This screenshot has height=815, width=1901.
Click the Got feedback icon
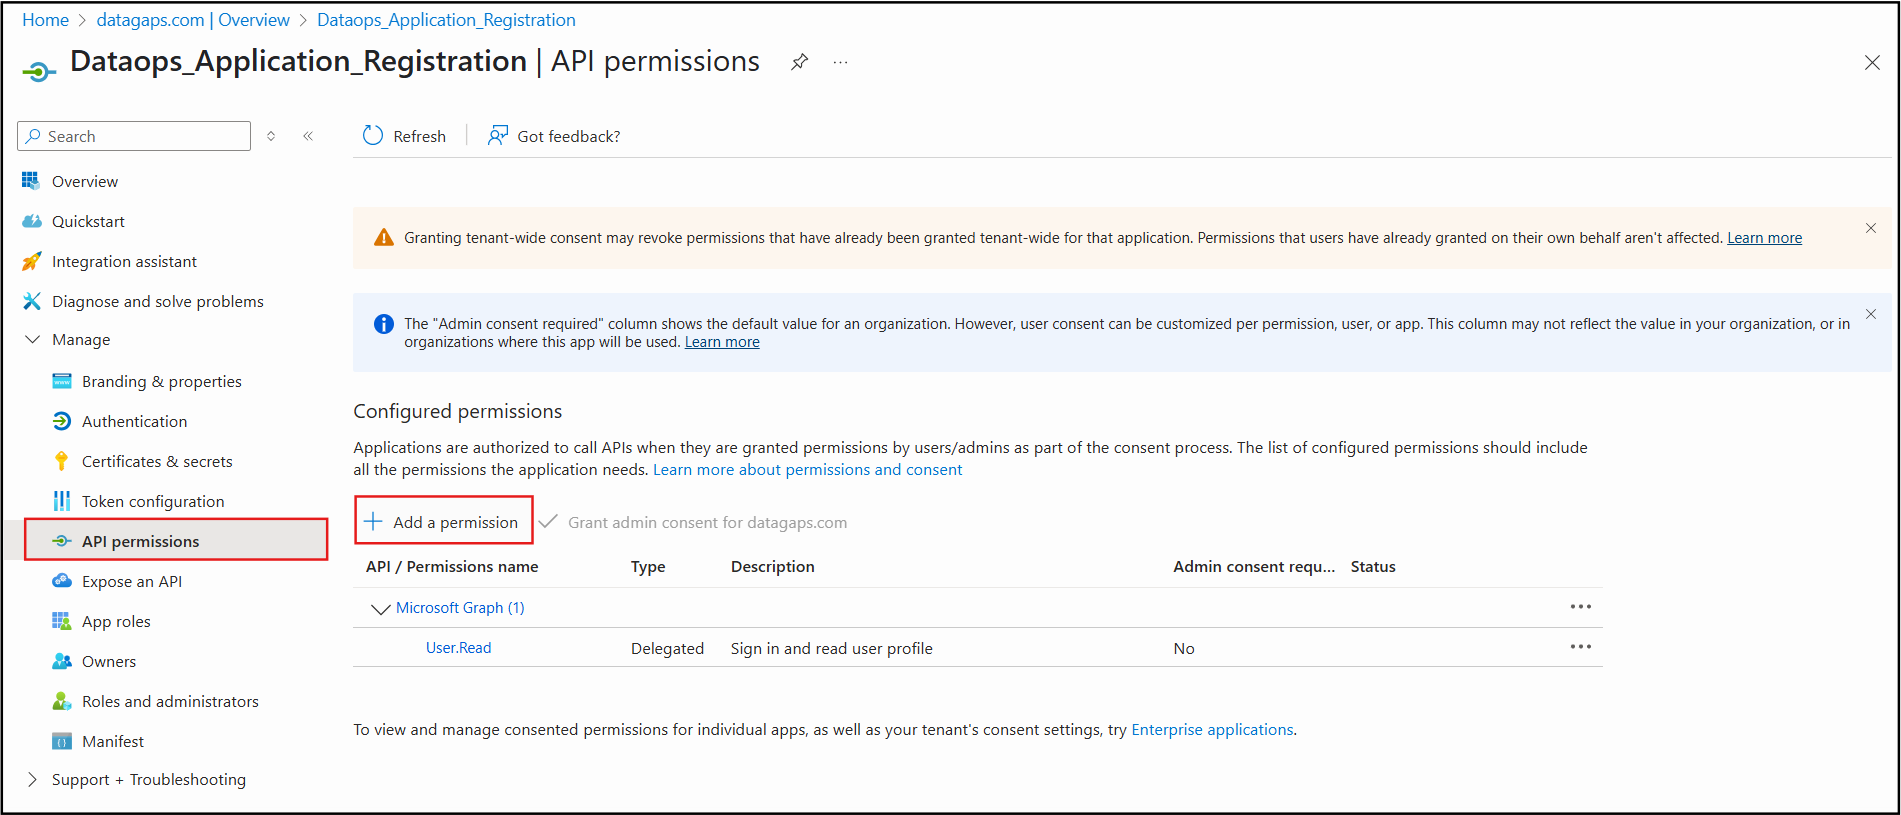[497, 136]
